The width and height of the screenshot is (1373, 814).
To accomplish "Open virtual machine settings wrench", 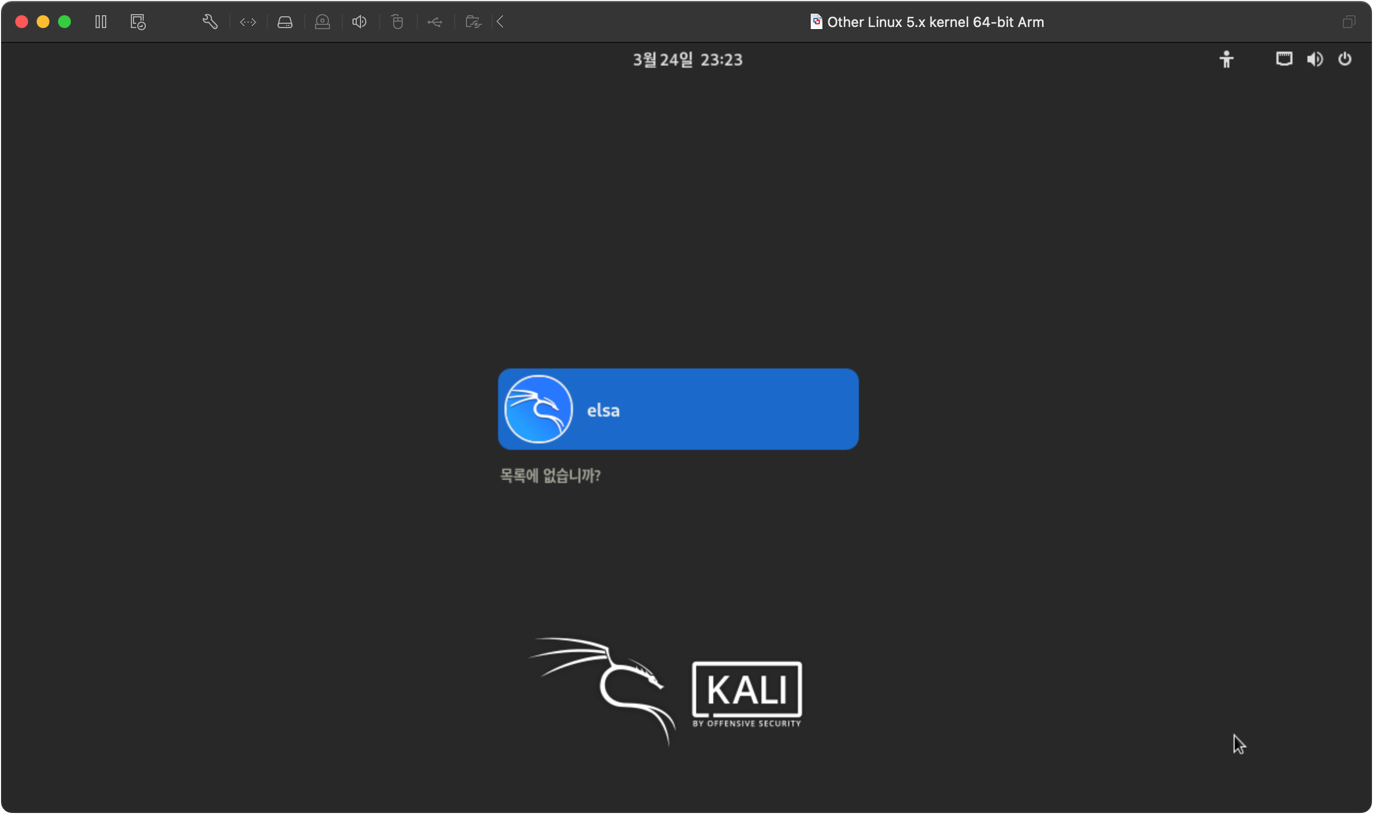I will pos(210,22).
